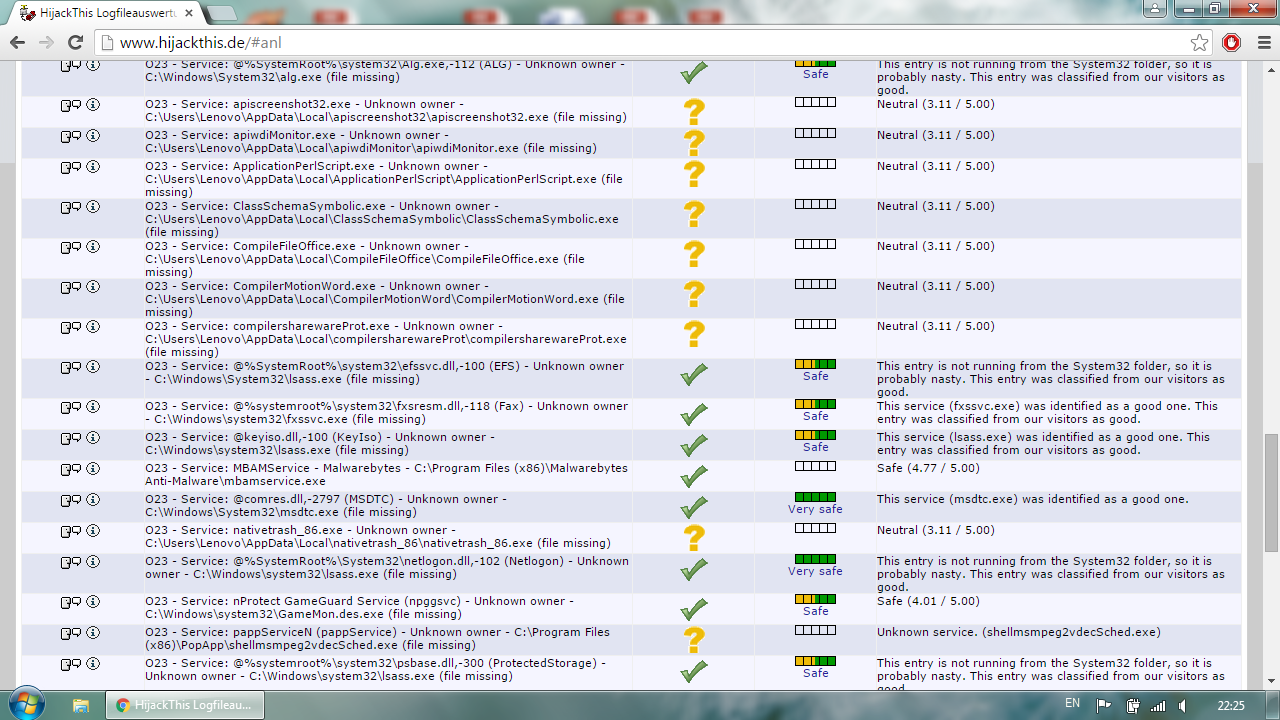1280x720 pixels.
Task: Open the Chrome hamburger menu
Action: (1262, 42)
